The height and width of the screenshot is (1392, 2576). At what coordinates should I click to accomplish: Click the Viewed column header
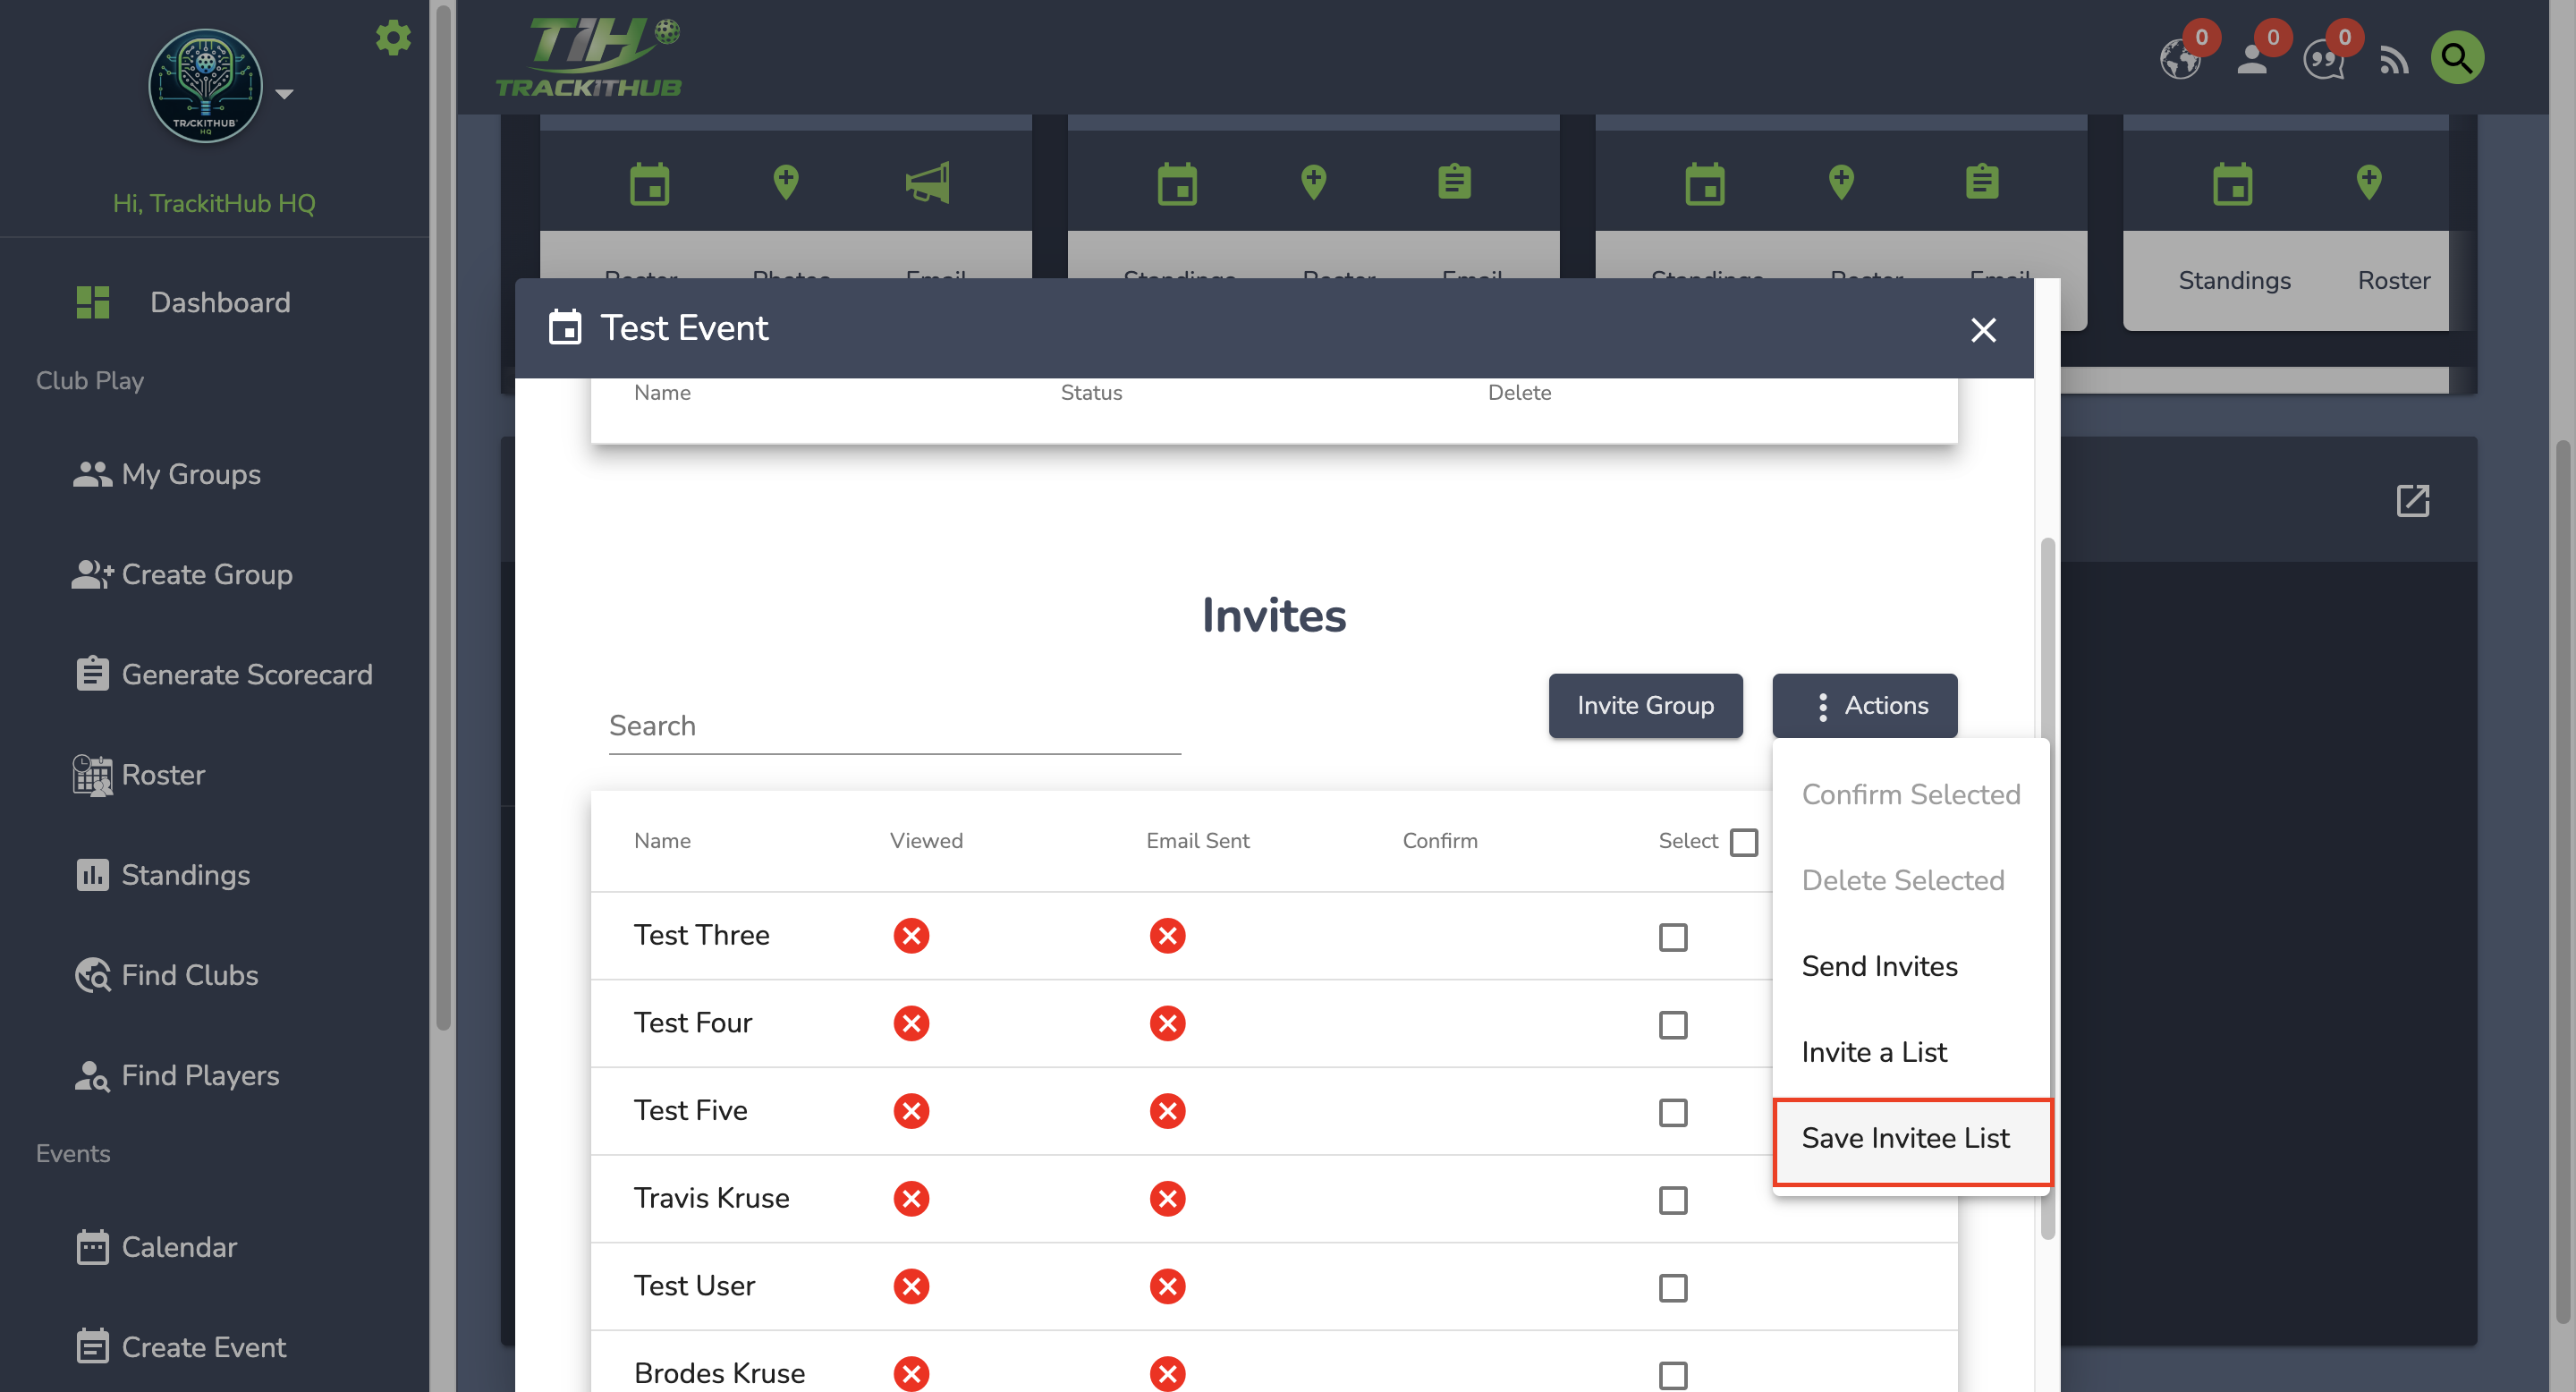926,840
